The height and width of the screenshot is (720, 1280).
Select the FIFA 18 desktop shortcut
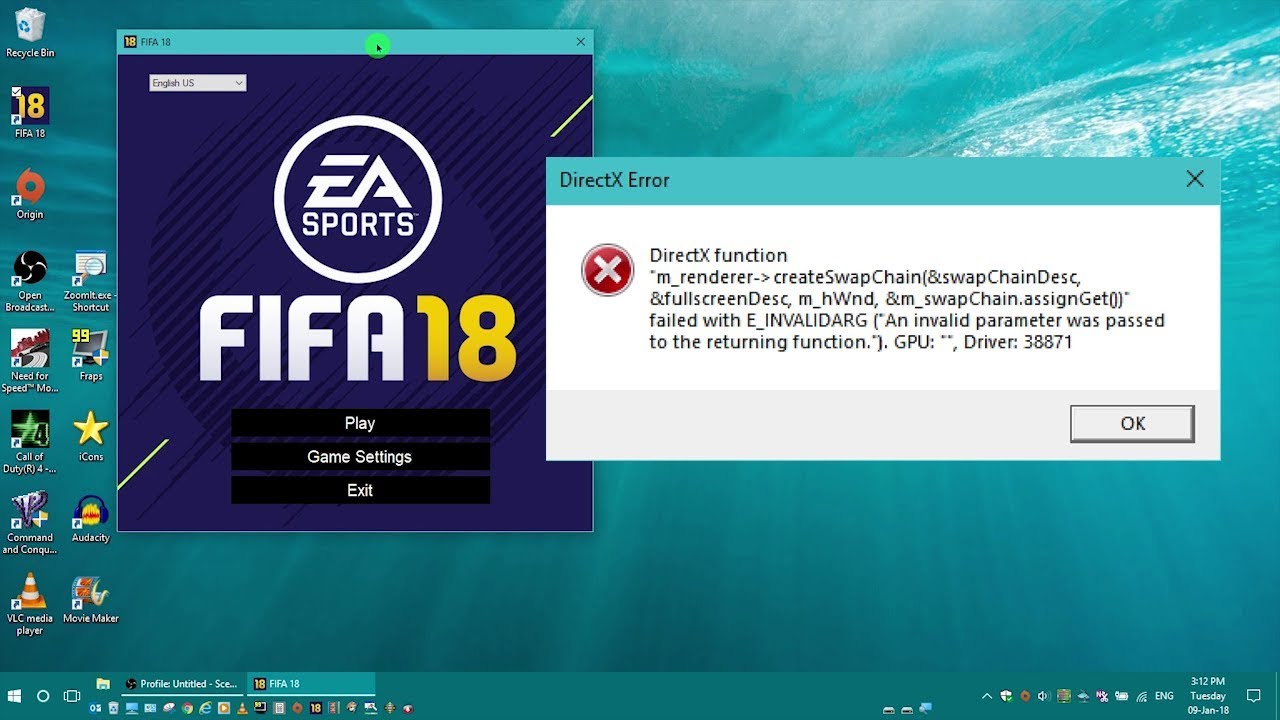tap(30, 112)
